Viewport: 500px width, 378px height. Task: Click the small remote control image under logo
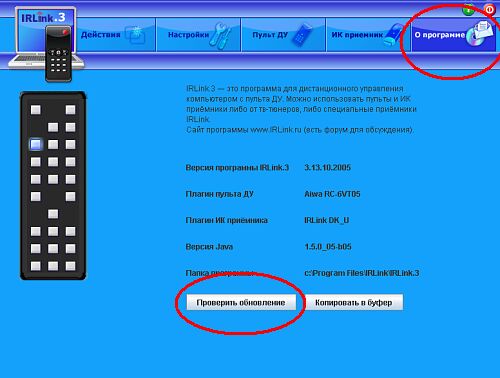58,54
